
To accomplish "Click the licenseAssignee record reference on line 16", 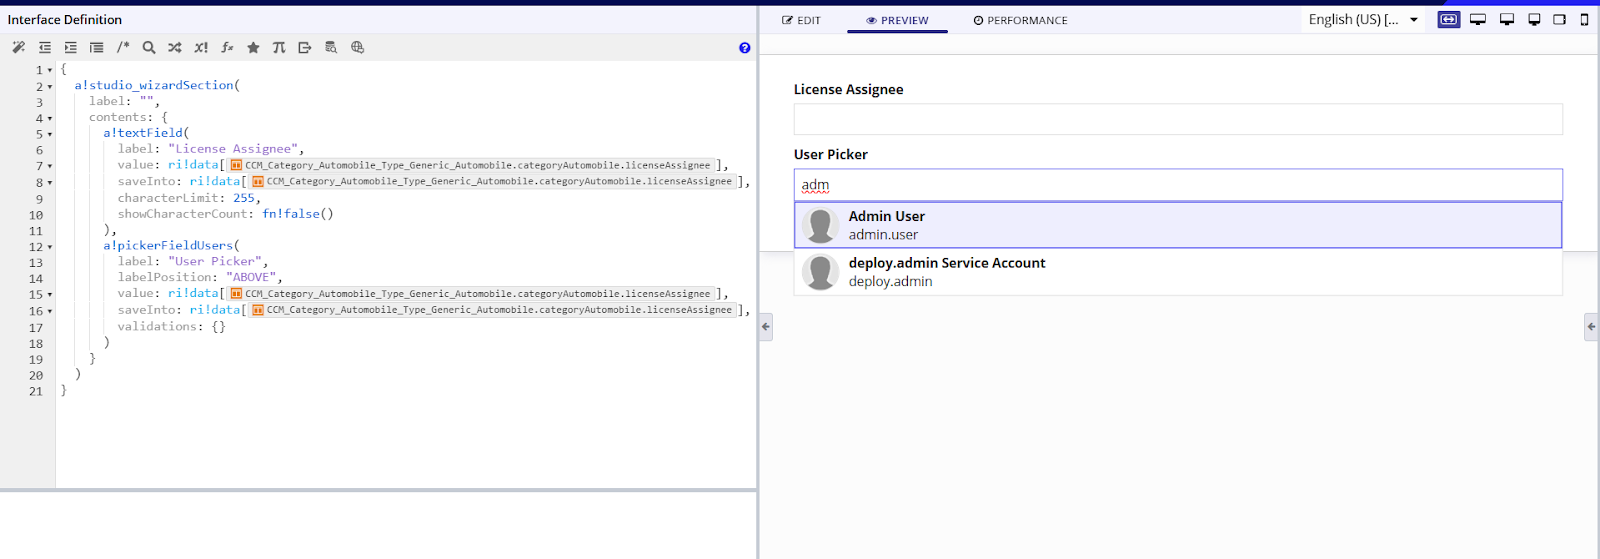I will [x=492, y=310].
